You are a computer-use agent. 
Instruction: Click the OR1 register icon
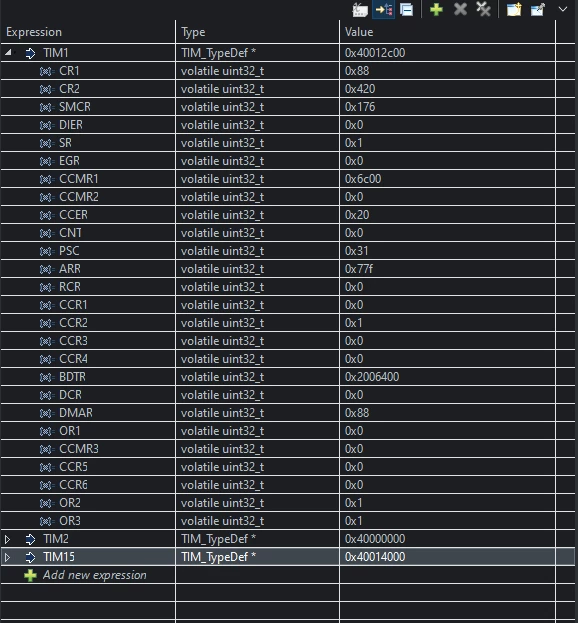tap(47, 431)
